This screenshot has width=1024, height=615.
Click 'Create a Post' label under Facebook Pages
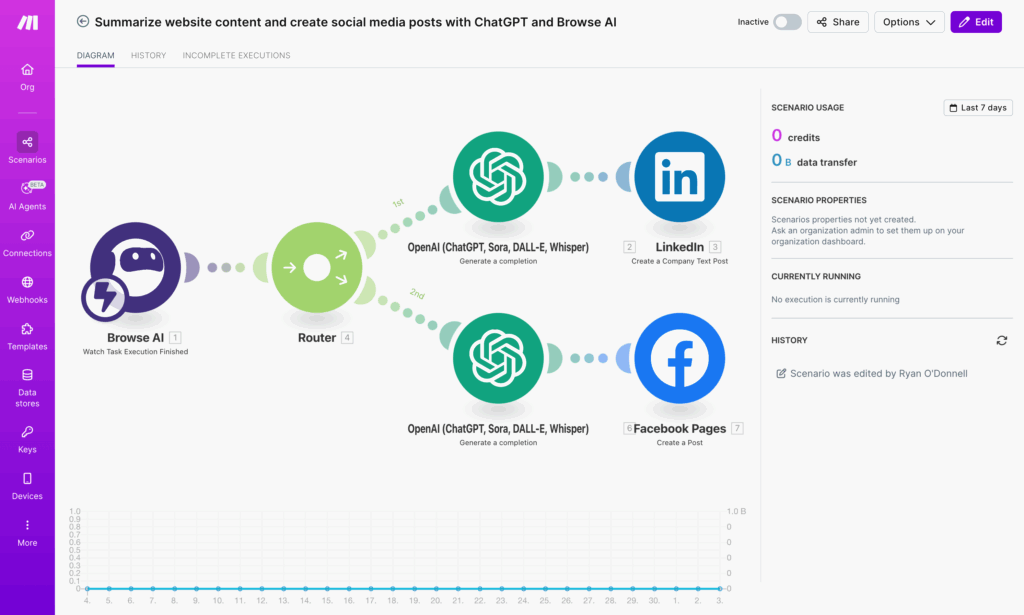tap(680, 443)
